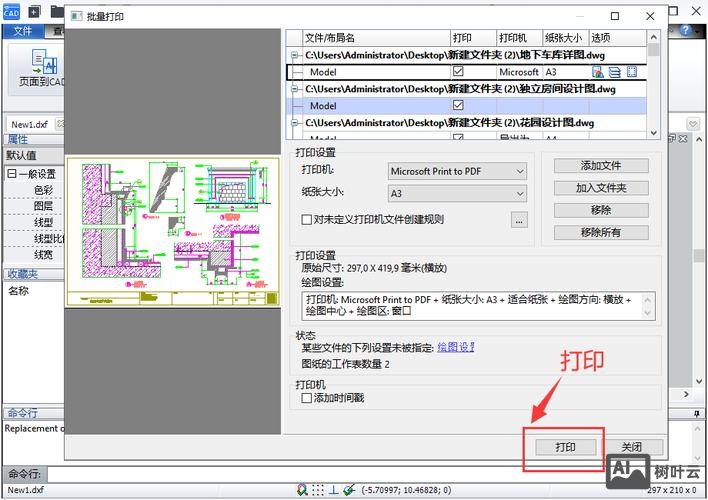This screenshot has width=708, height=500.
Task: Click the page layout icon in first Model row
Action: click(631, 72)
